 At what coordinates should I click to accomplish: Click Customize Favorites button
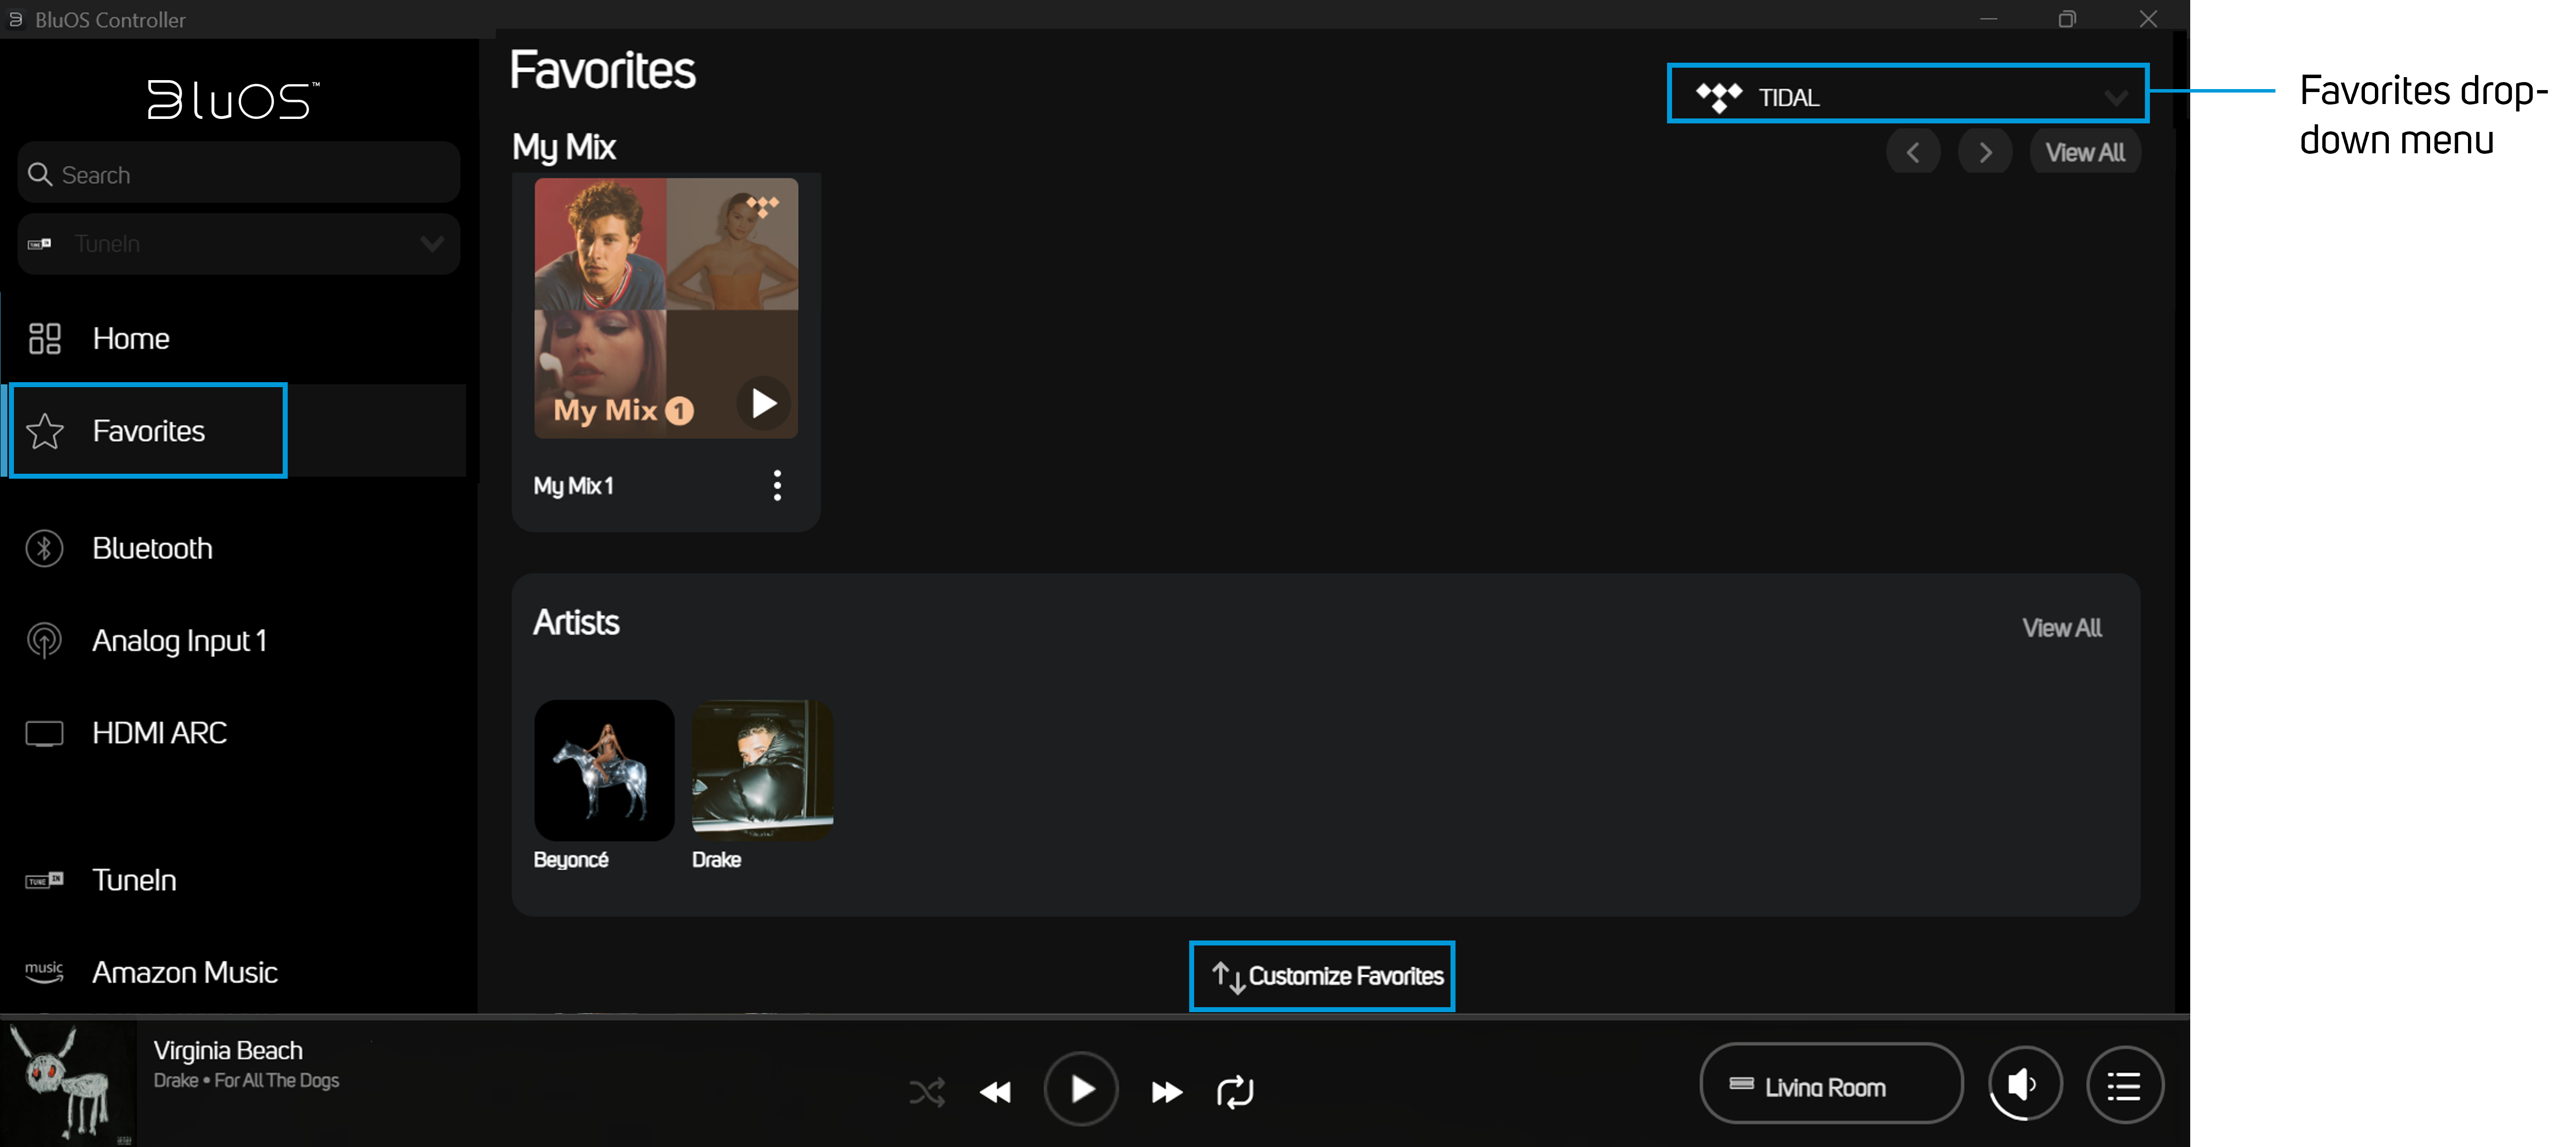click(1322, 976)
